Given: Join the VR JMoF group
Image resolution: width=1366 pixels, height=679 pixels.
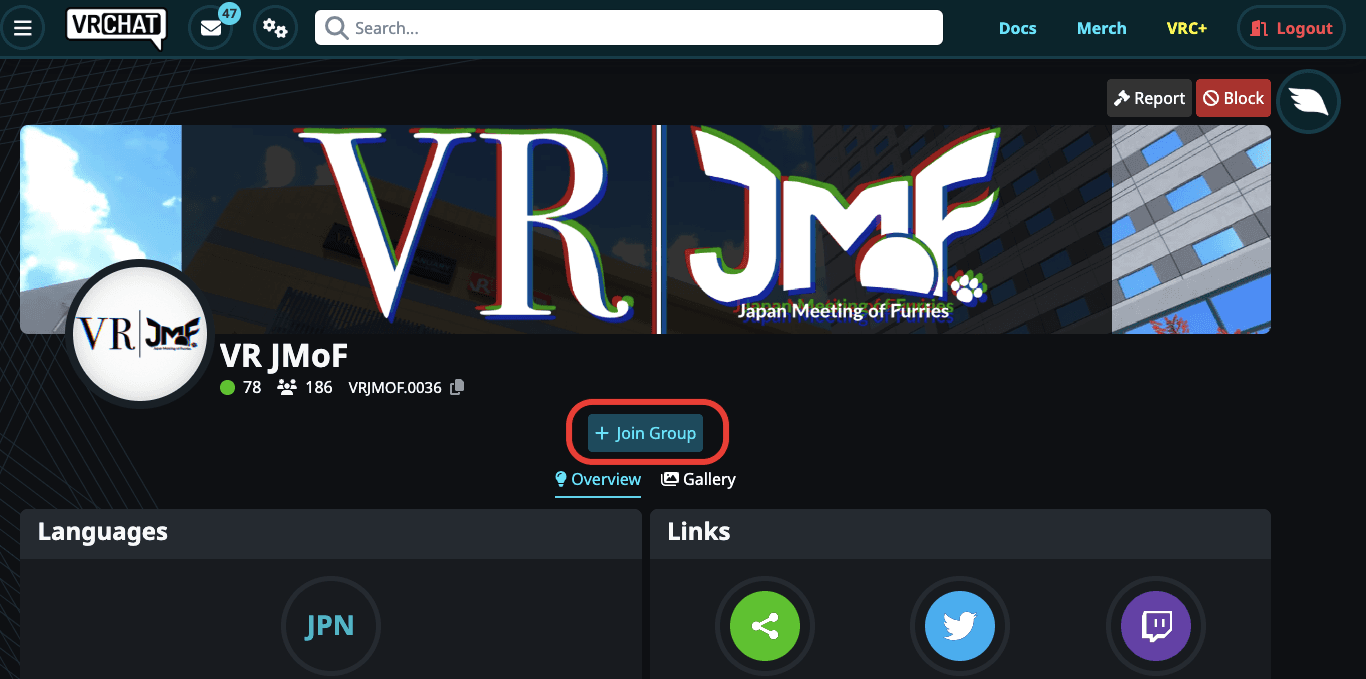Looking at the screenshot, I should pos(646,432).
